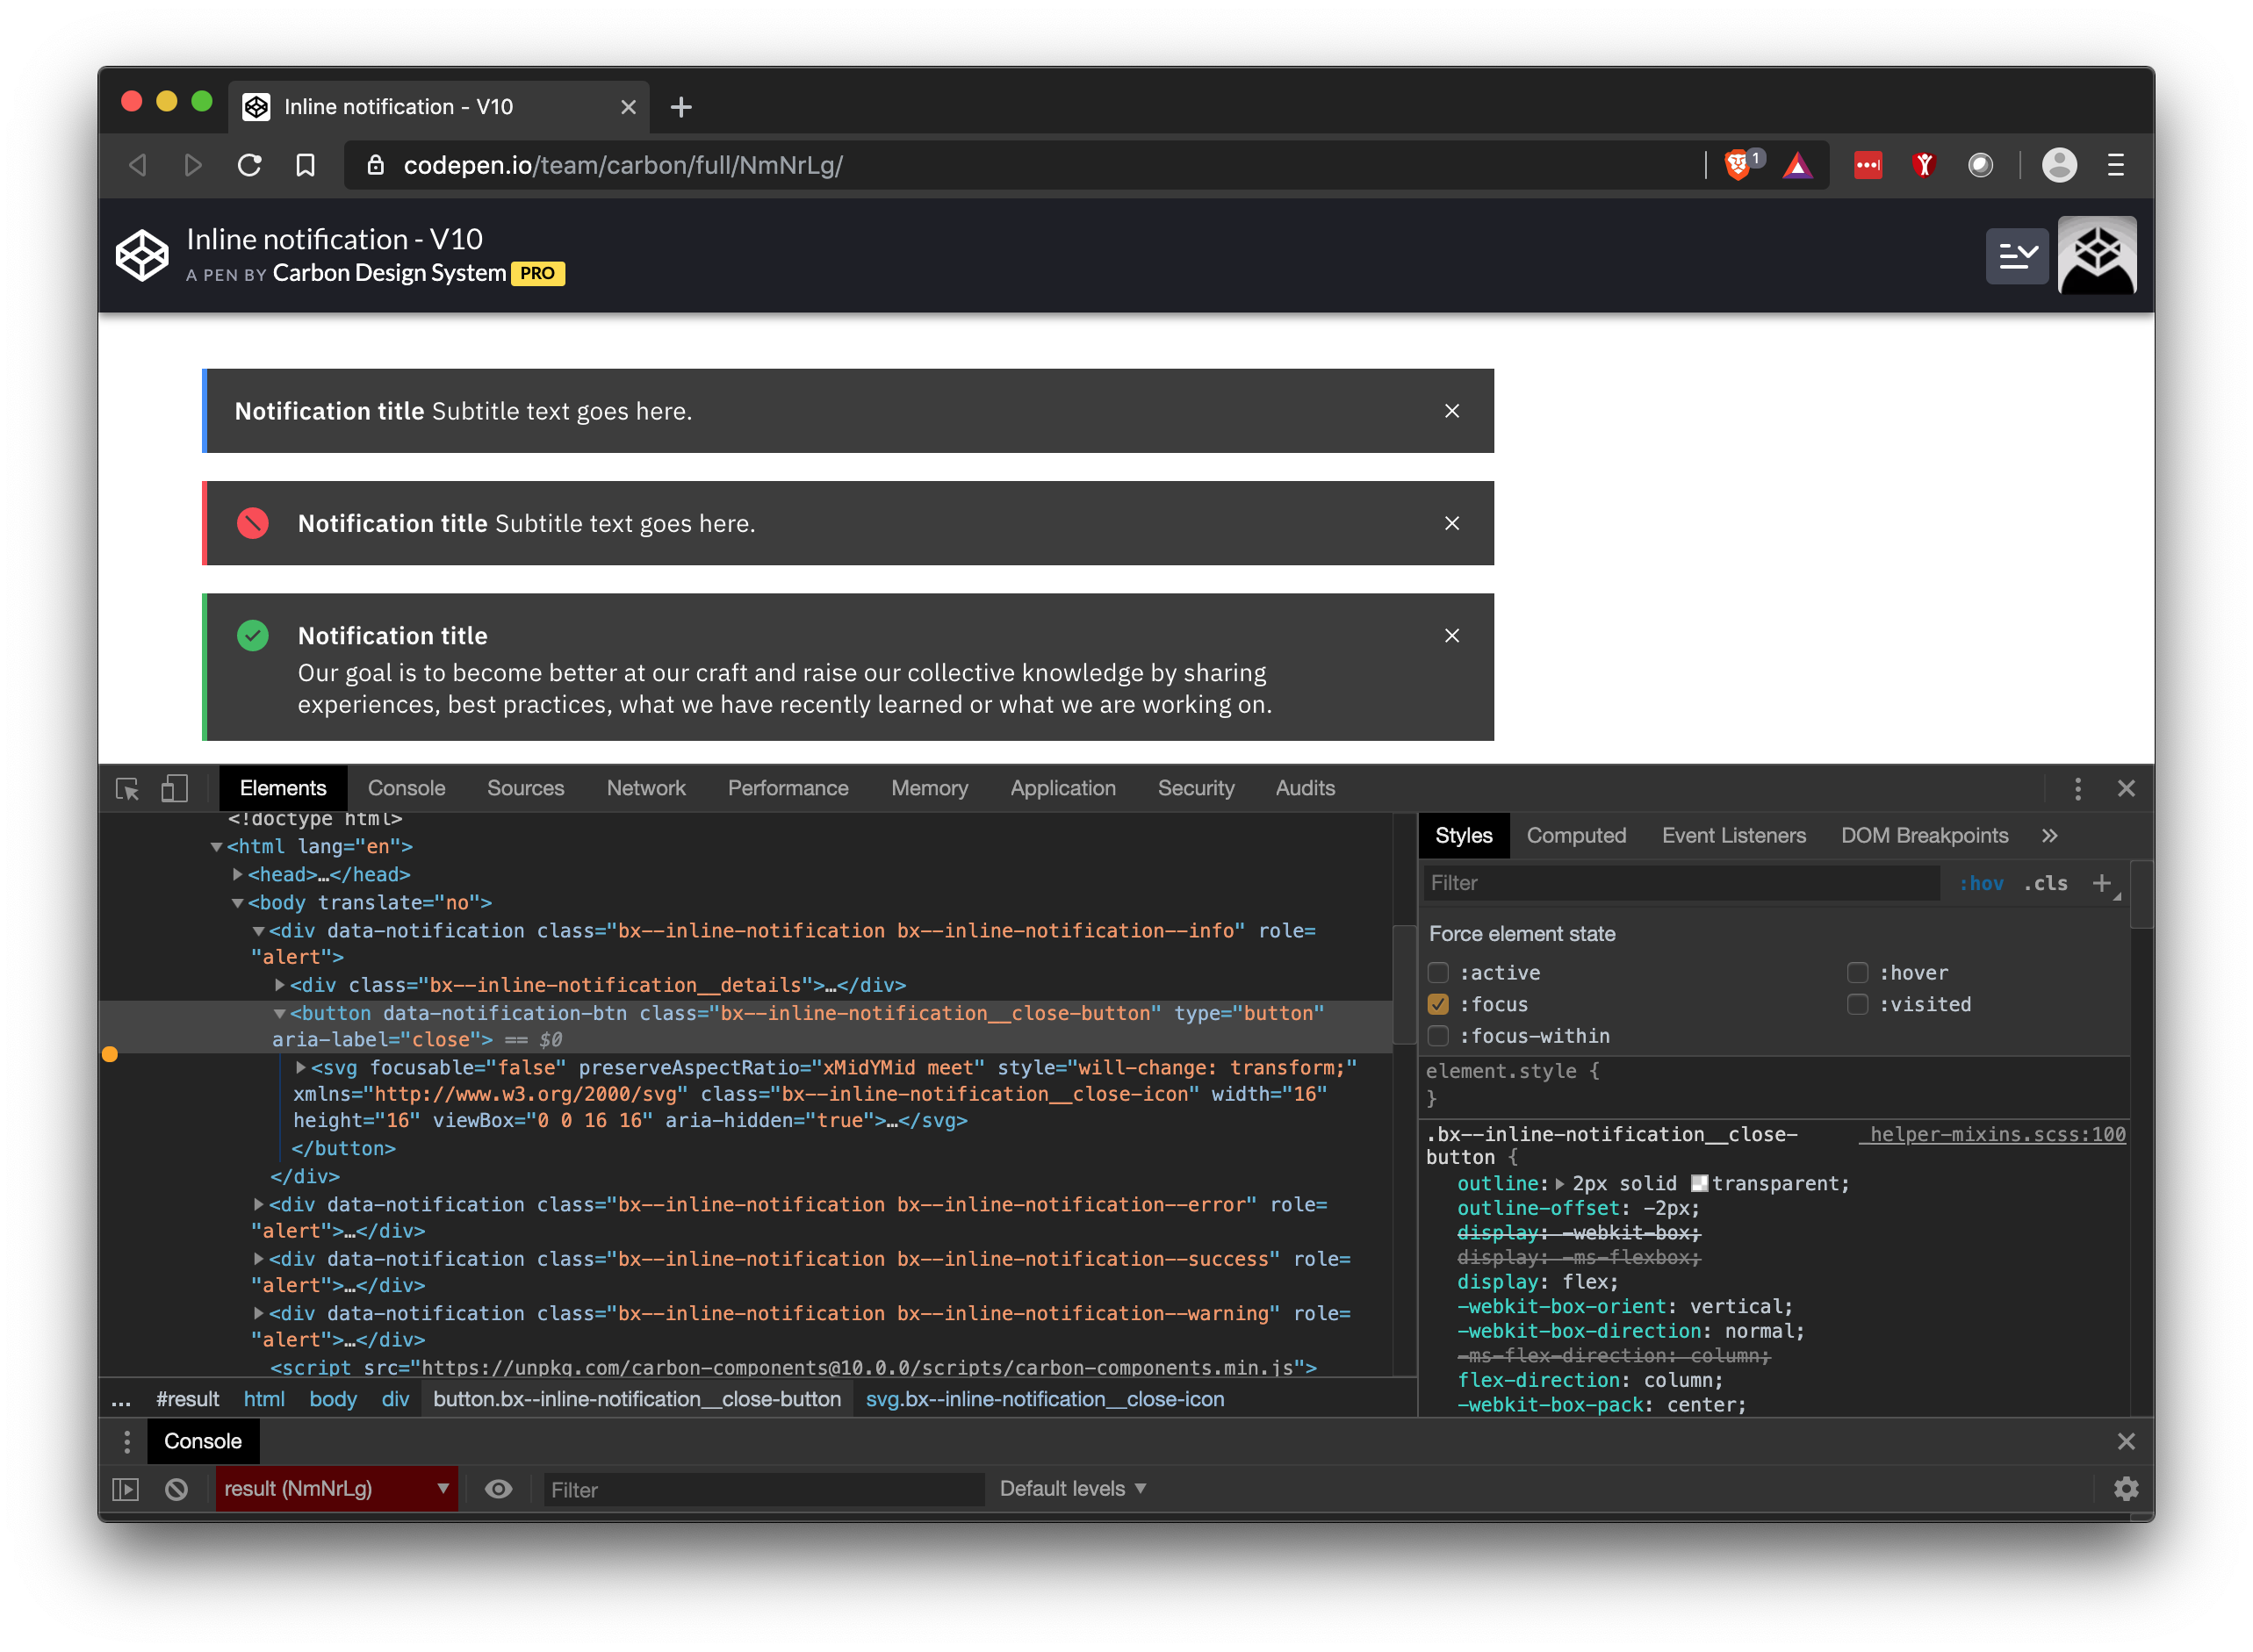Screen dimensions: 2253x1652
Task: Open the result (NmNrLg) context dropdown
Action: point(336,1489)
